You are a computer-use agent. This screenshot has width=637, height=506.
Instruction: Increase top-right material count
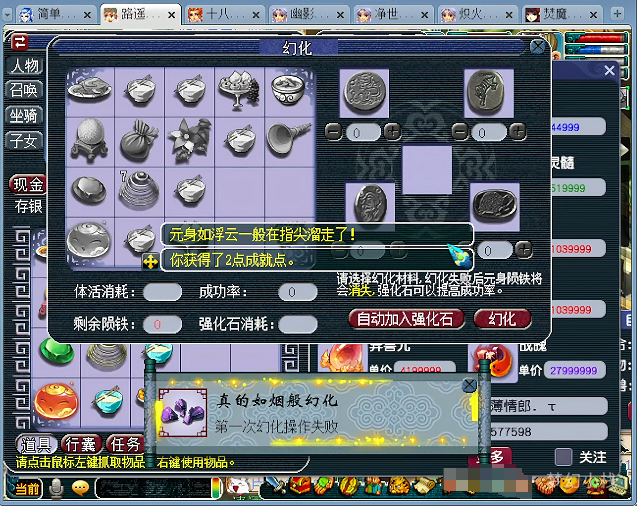(518, 132)
